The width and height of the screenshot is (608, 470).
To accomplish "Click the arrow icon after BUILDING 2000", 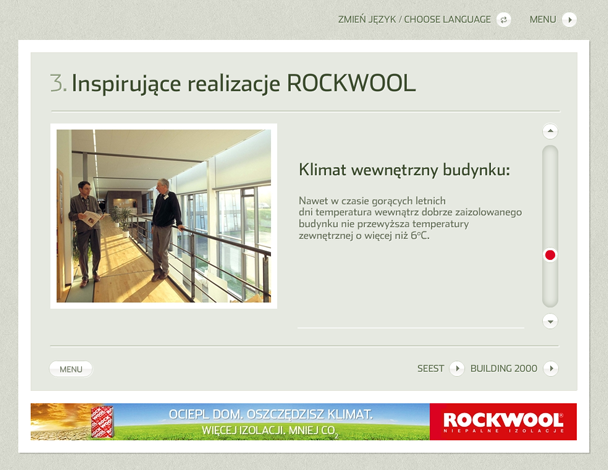I will click(550, 368).
